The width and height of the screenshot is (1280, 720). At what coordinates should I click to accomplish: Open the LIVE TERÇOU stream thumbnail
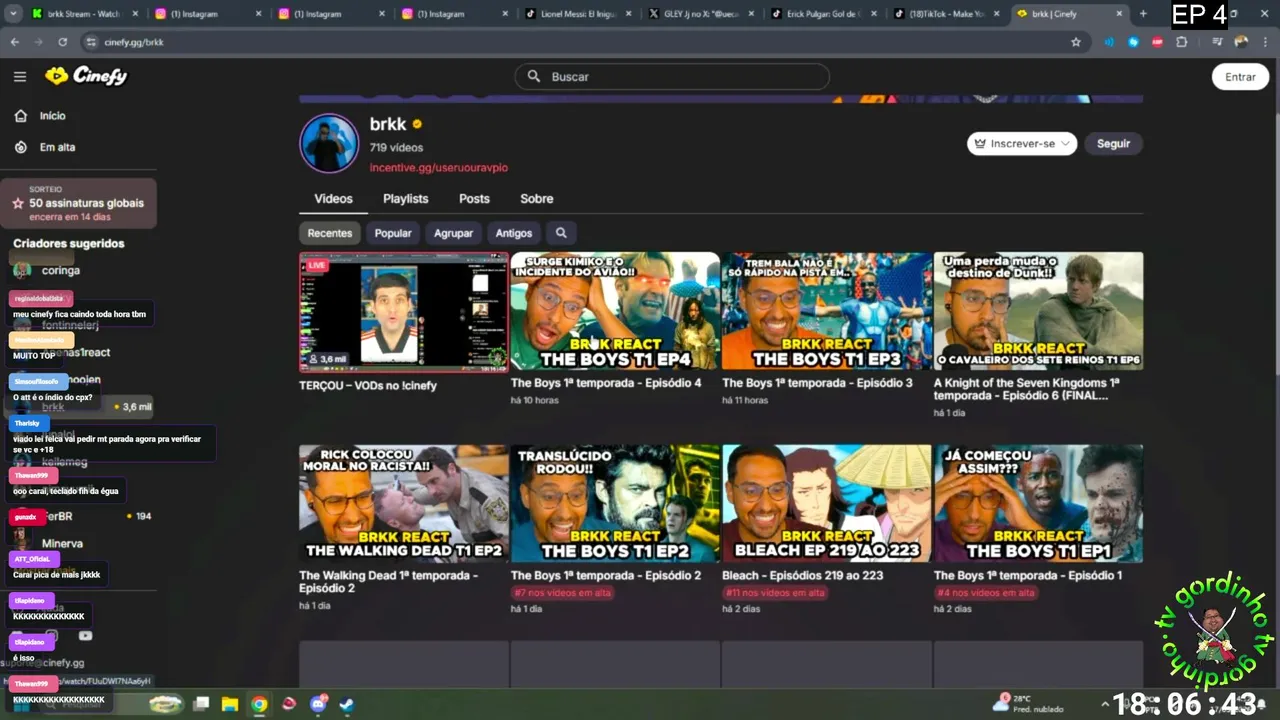(403, 312)
